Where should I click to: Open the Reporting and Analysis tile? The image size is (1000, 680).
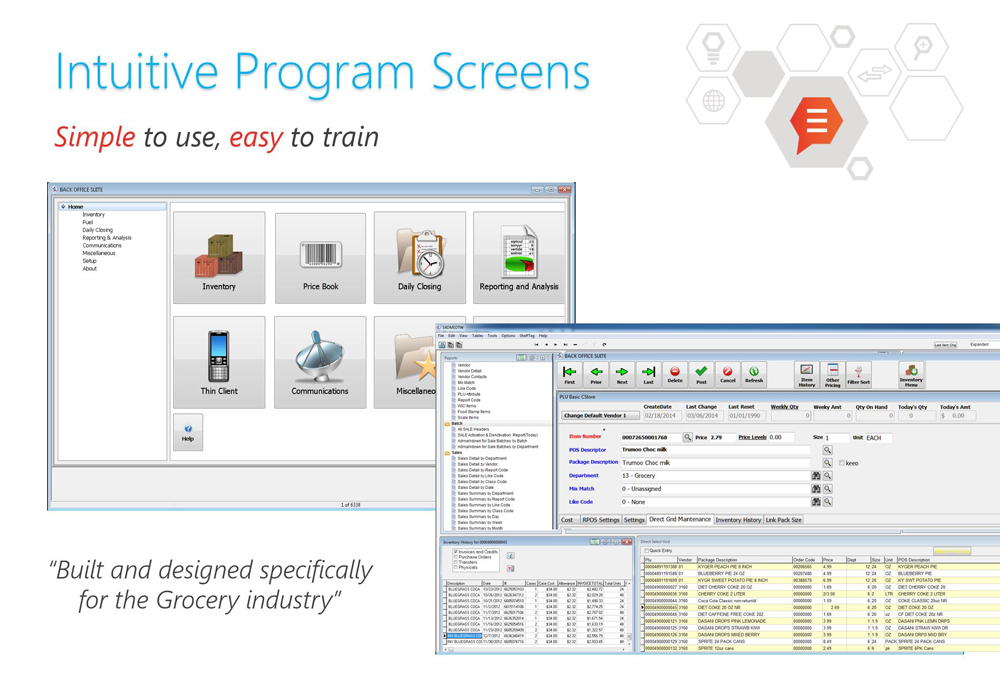(x=518, y=258)
